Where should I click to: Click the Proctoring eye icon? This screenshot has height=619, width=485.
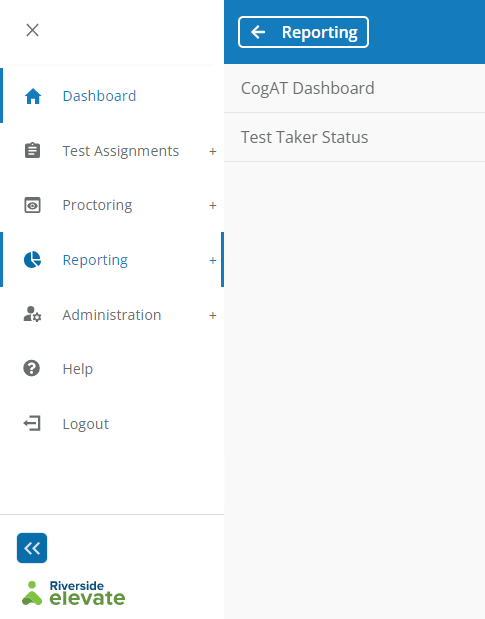tap(32, 205)
